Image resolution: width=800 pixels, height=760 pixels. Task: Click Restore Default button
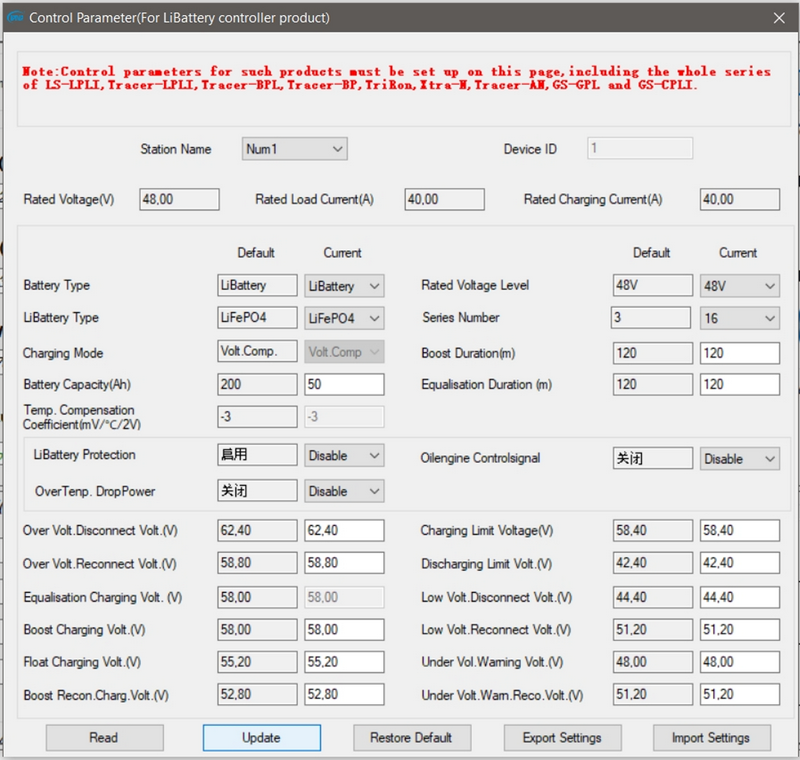(x=411, y=738)
